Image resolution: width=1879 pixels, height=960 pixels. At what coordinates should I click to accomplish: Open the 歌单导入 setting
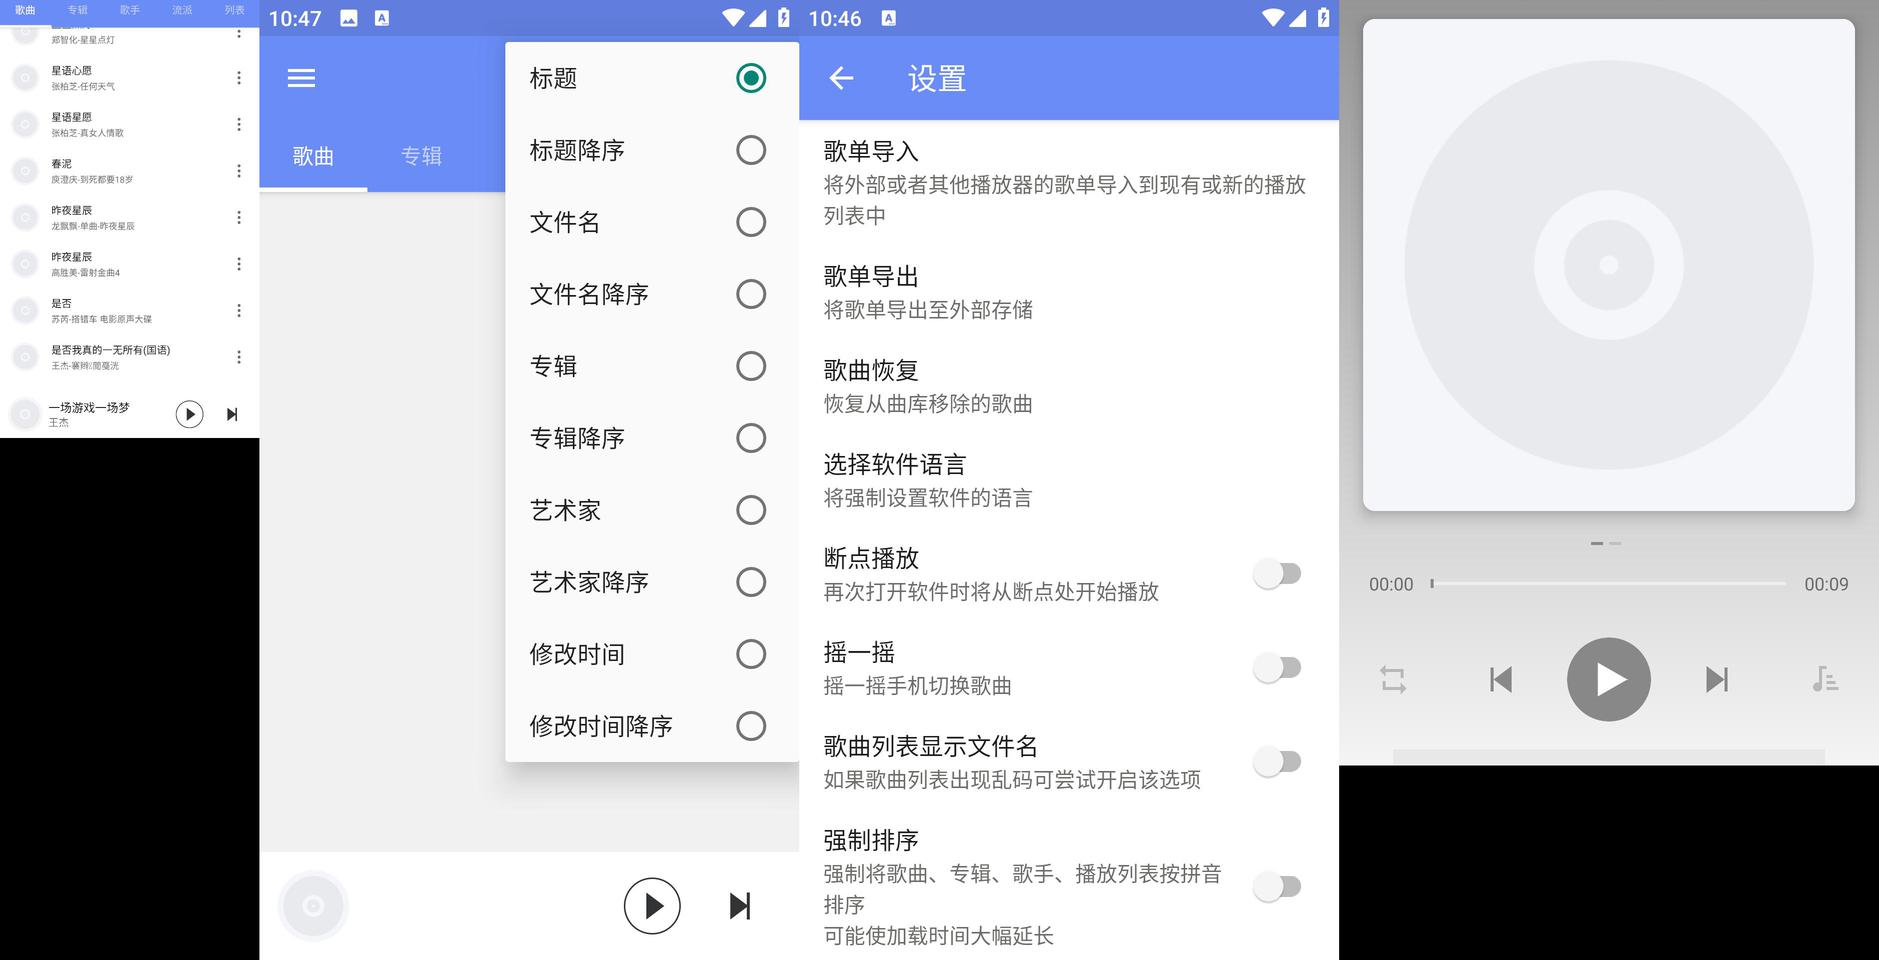click(1066, 183)
